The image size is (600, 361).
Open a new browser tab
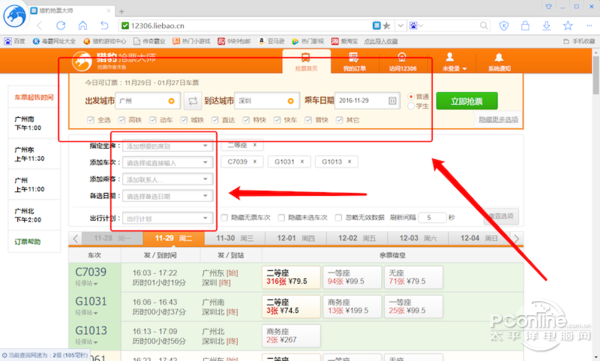point(122,11)
